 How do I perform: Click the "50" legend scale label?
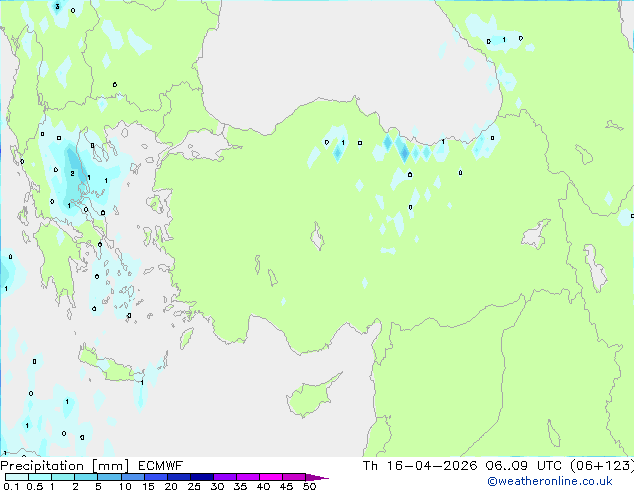pos(310,486)
